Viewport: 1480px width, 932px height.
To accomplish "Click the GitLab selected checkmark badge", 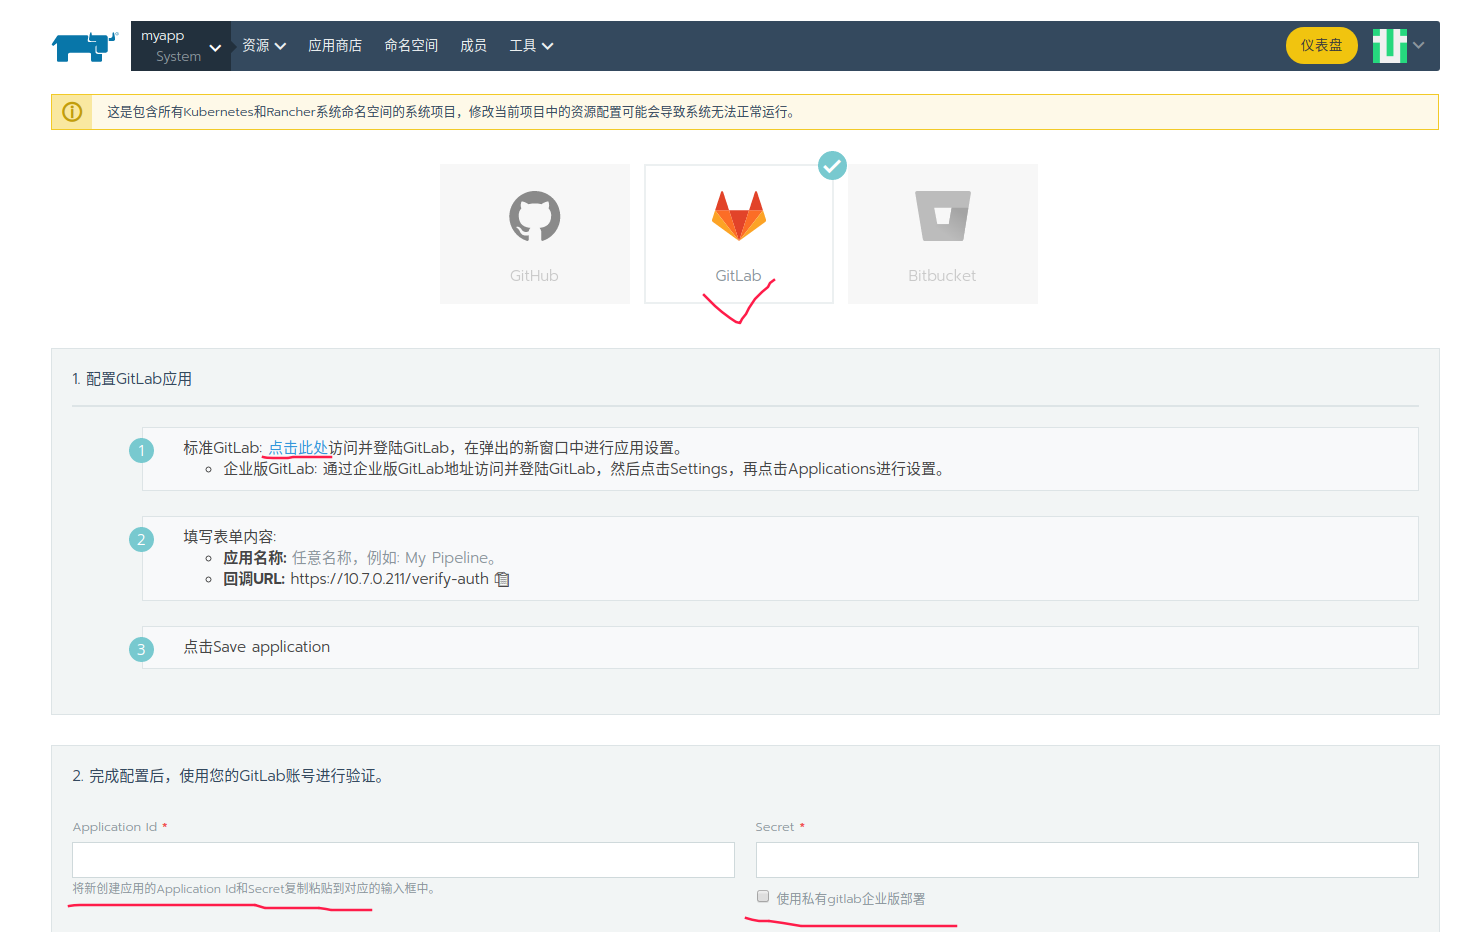I will coord(832,165).
